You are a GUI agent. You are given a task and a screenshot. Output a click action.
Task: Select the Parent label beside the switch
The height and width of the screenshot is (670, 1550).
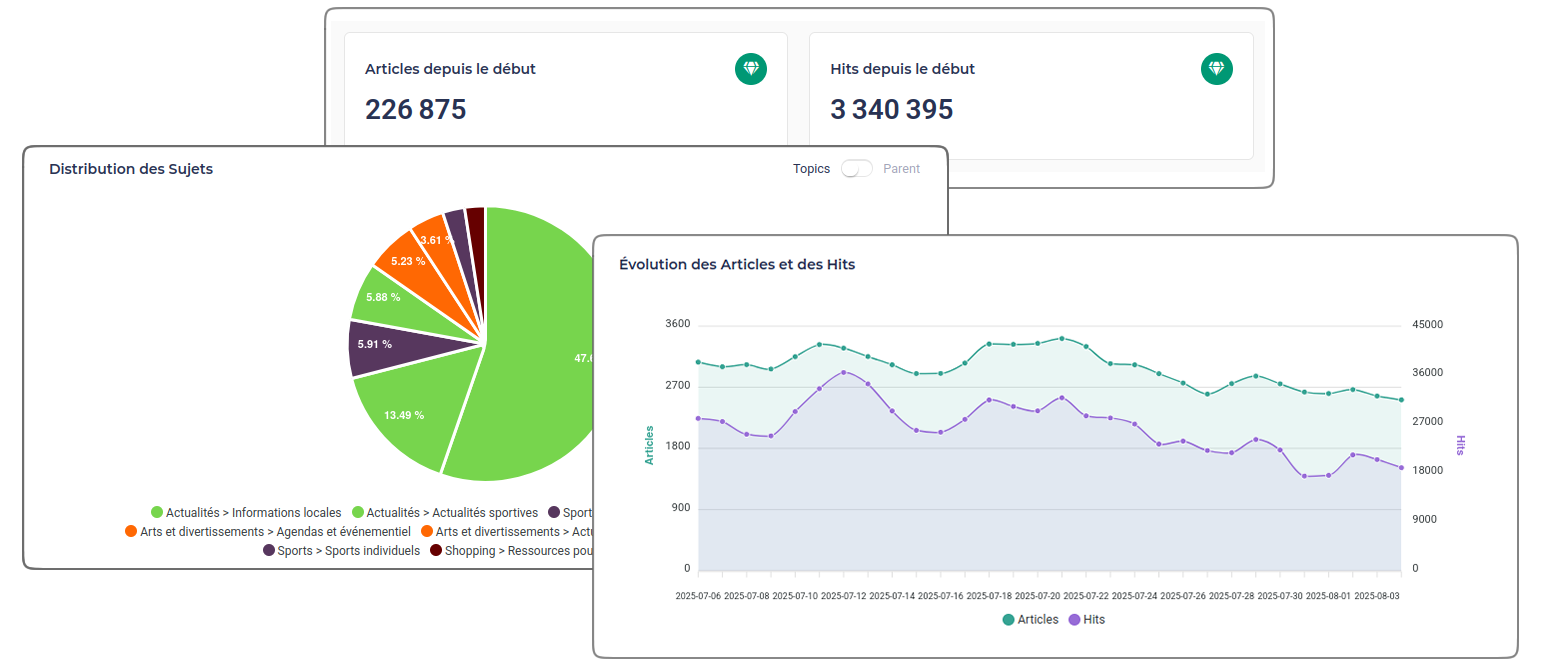(x=901, y=169)
